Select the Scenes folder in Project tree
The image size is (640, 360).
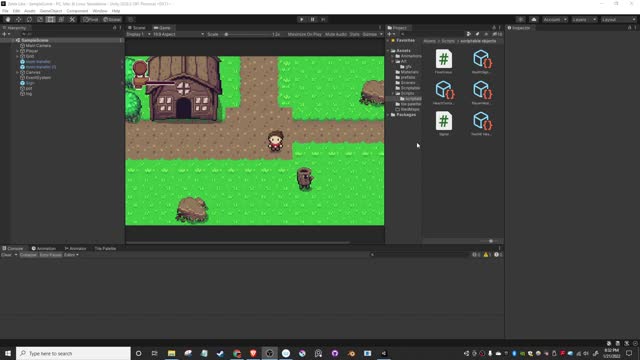tap(408, 82)
